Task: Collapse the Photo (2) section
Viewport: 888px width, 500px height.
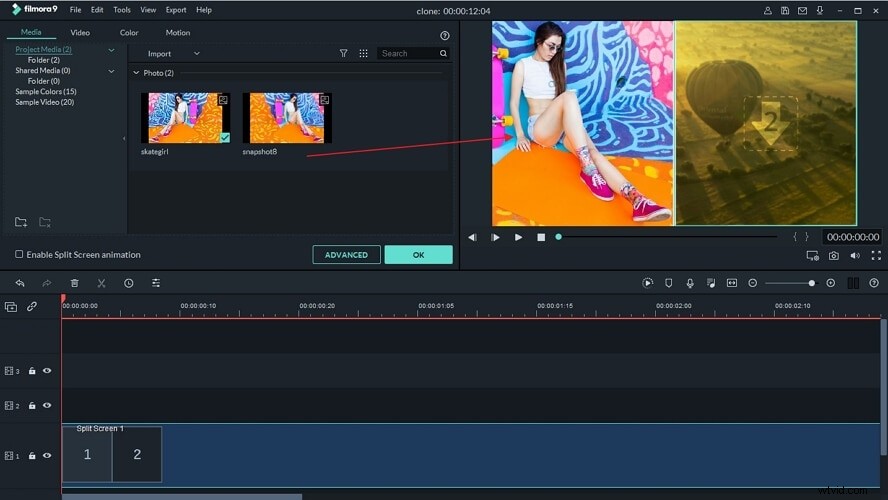Action: point(136,73)
